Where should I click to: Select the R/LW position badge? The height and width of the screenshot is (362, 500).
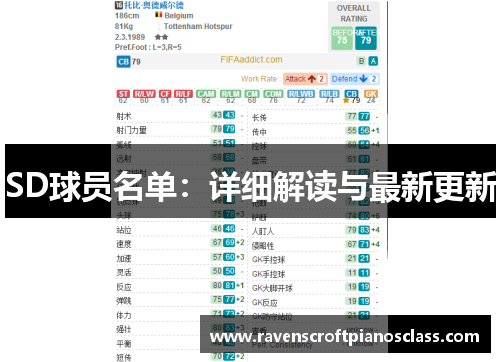(144, 94)
